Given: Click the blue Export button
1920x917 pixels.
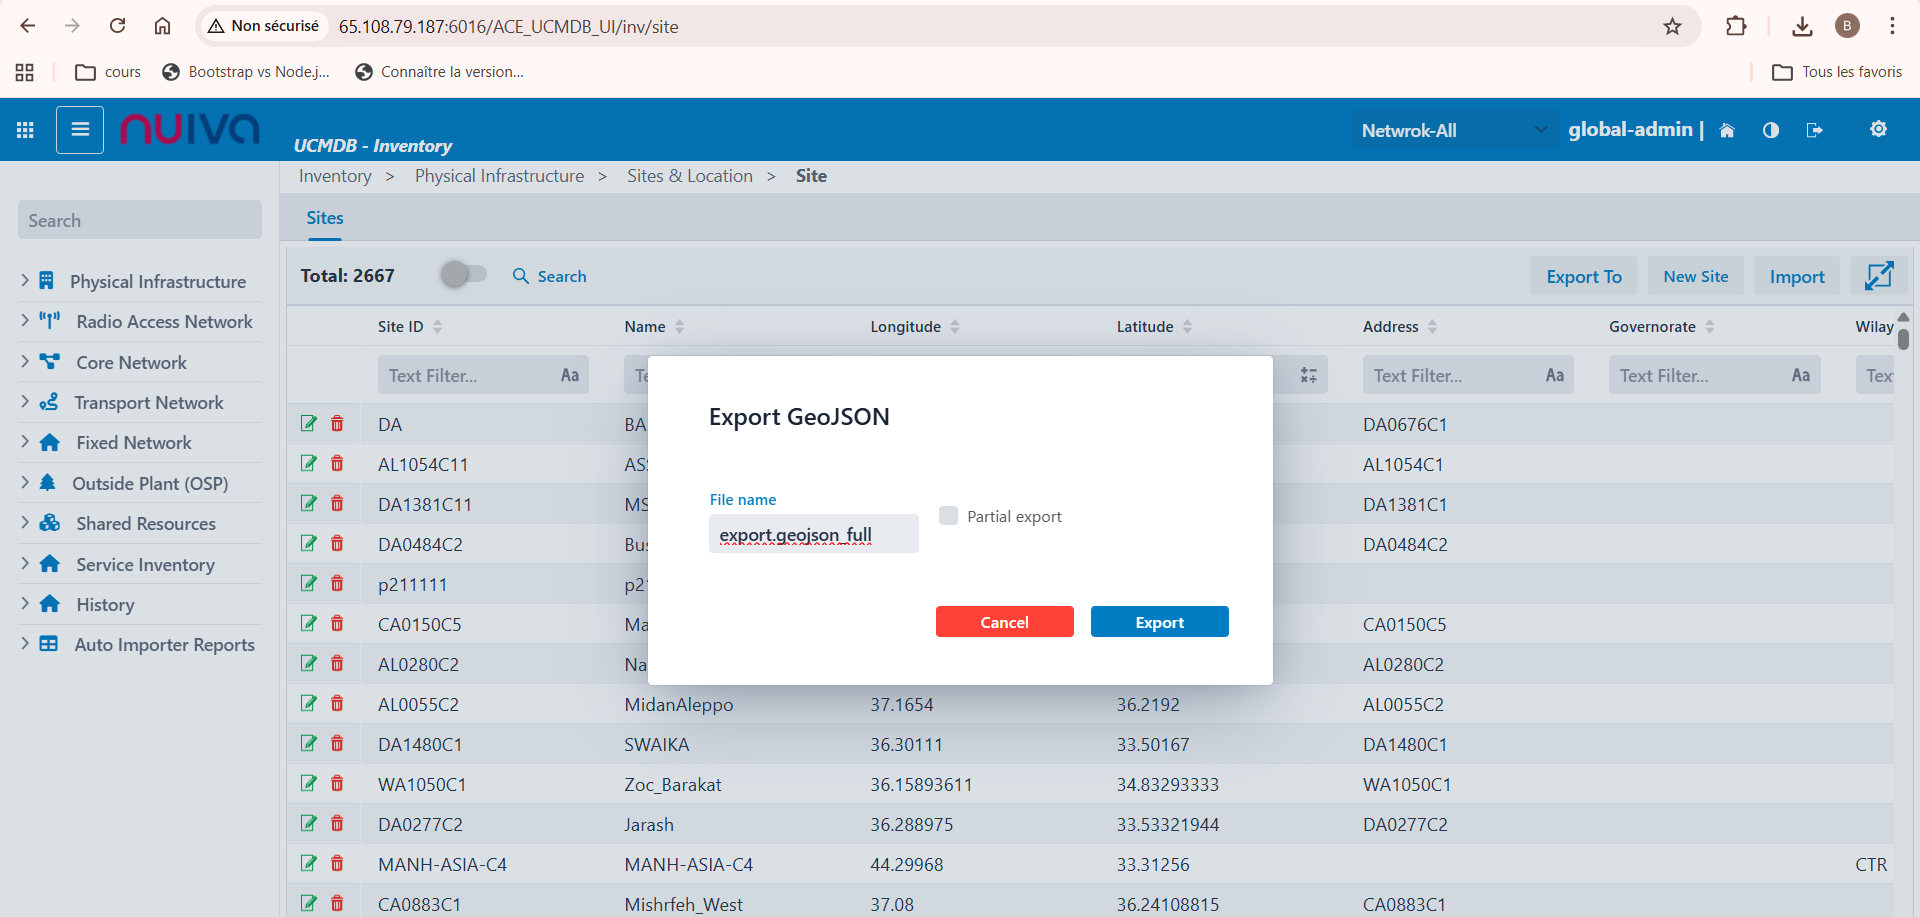Looking at the screenshot, I should (1159, 622).
